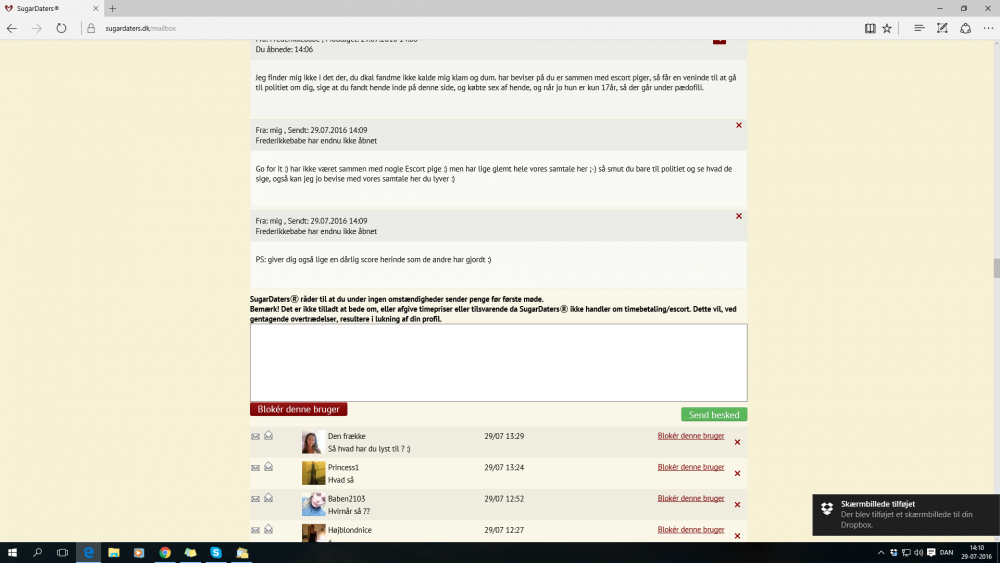Click open envelope icon in Den frække row
The height and width of the screenshot is (563, 1000).
pyautogui.click(x=268, y=435)
